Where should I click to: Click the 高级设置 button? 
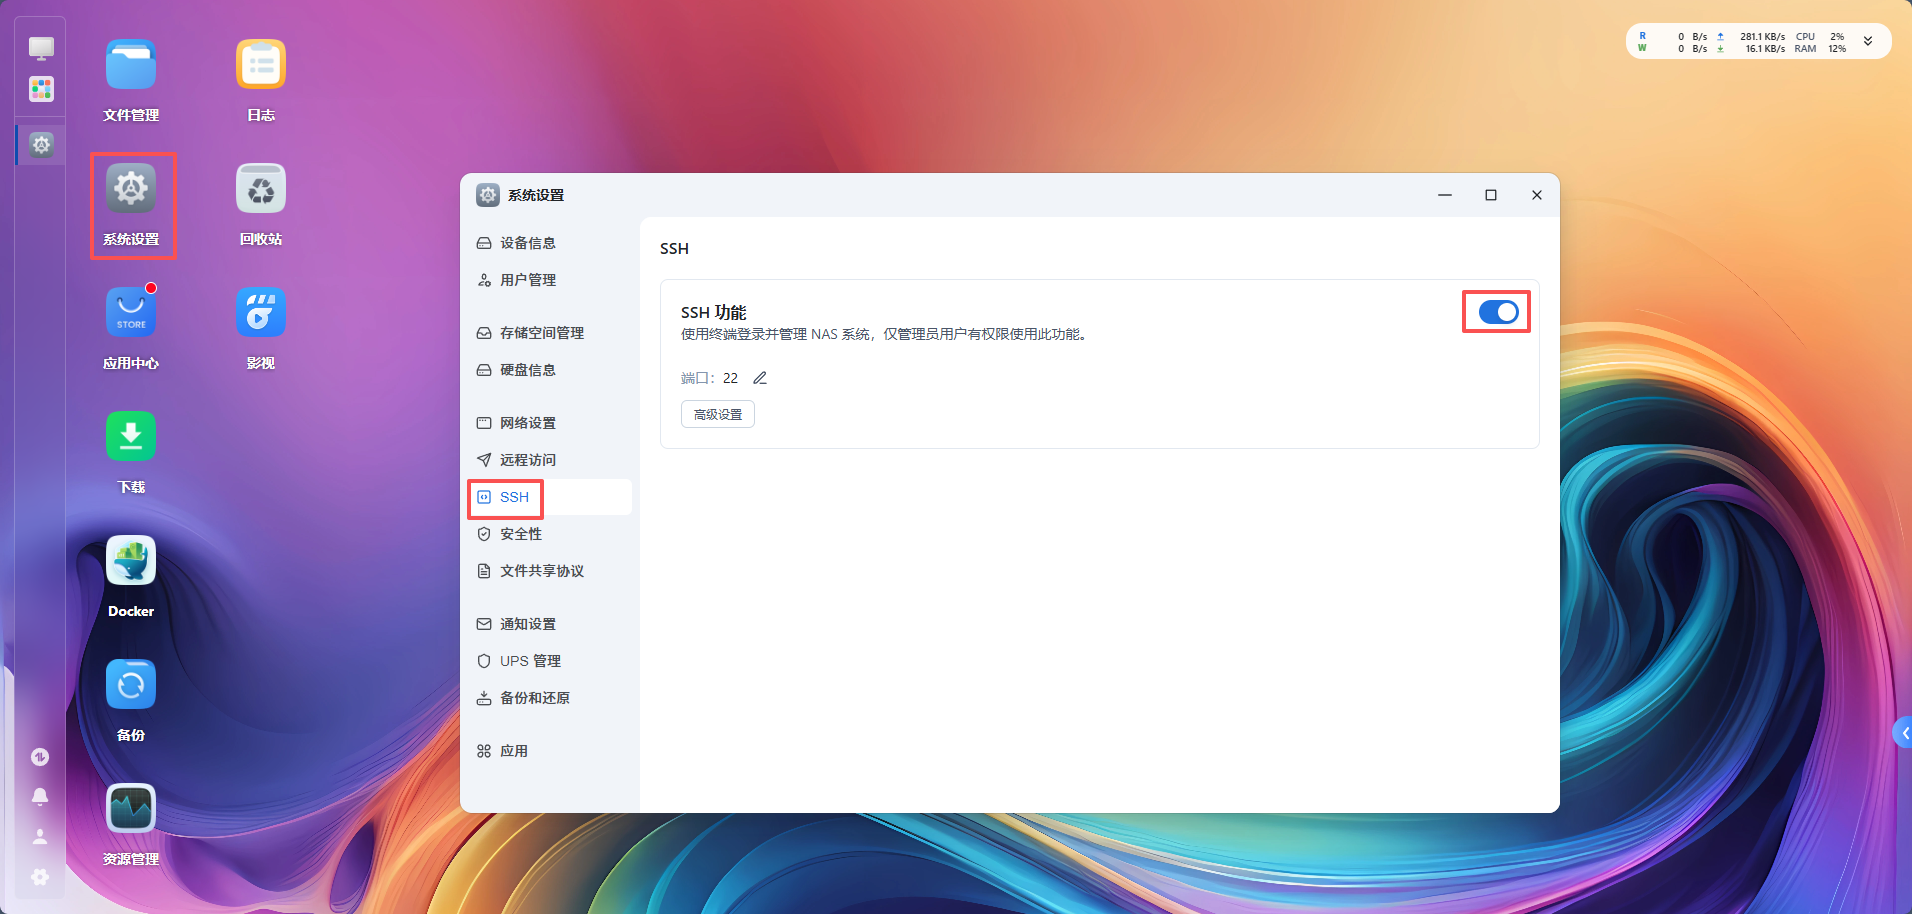click(718, 414)
